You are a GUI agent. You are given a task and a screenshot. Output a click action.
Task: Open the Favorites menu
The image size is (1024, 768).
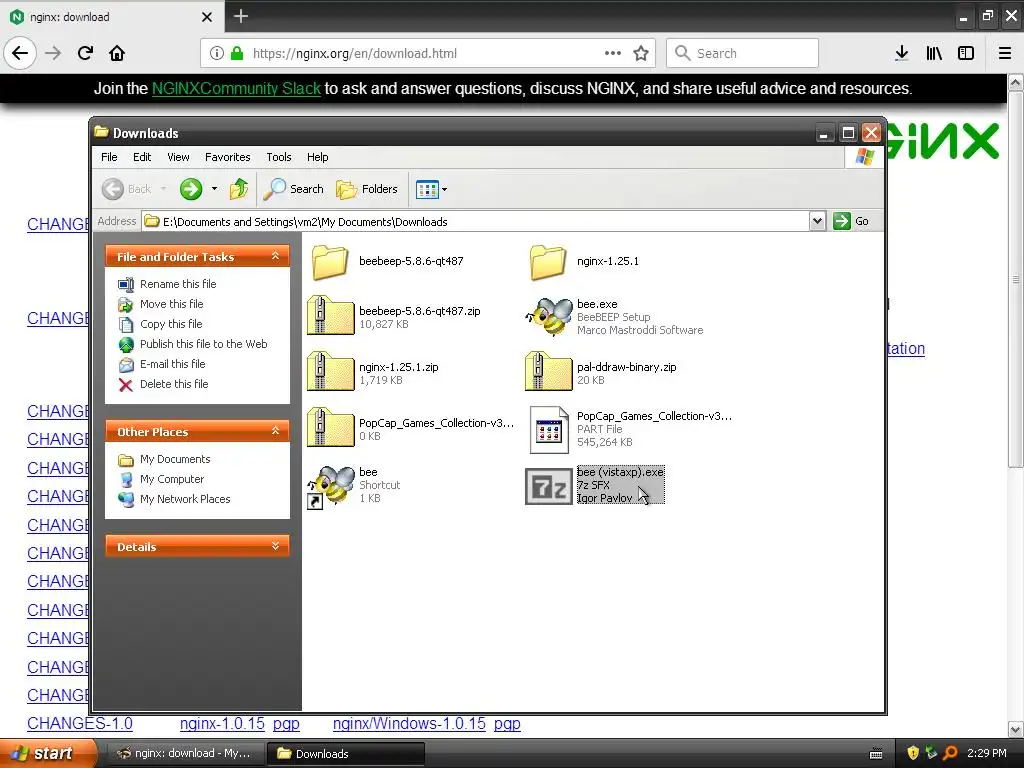click(x=227, y=157)
